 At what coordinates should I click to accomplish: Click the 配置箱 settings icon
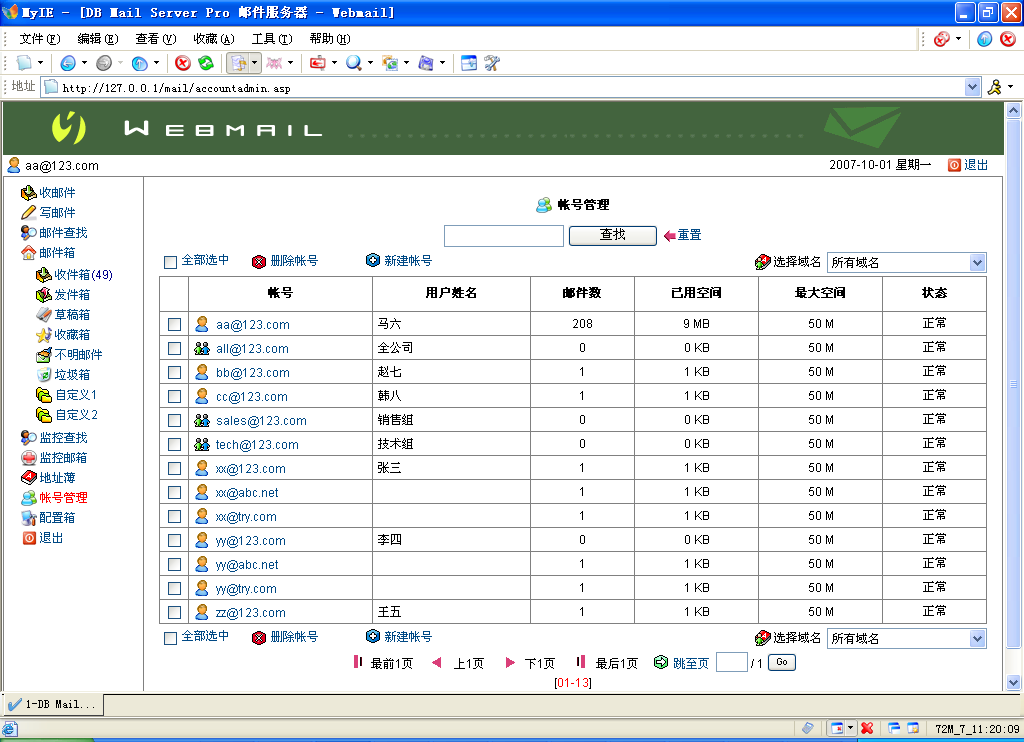28,518
